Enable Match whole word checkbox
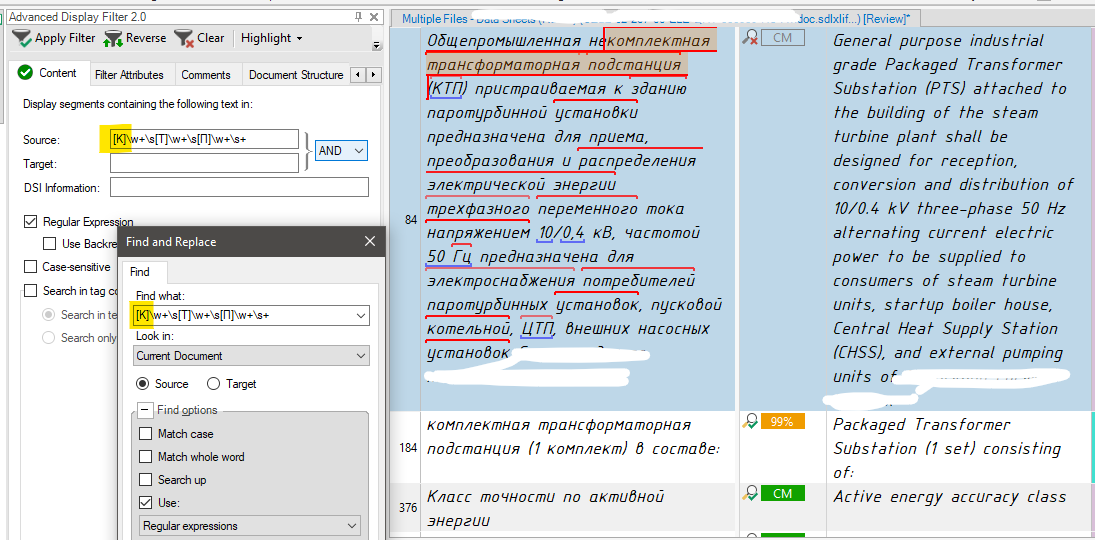 click(145, 457)
